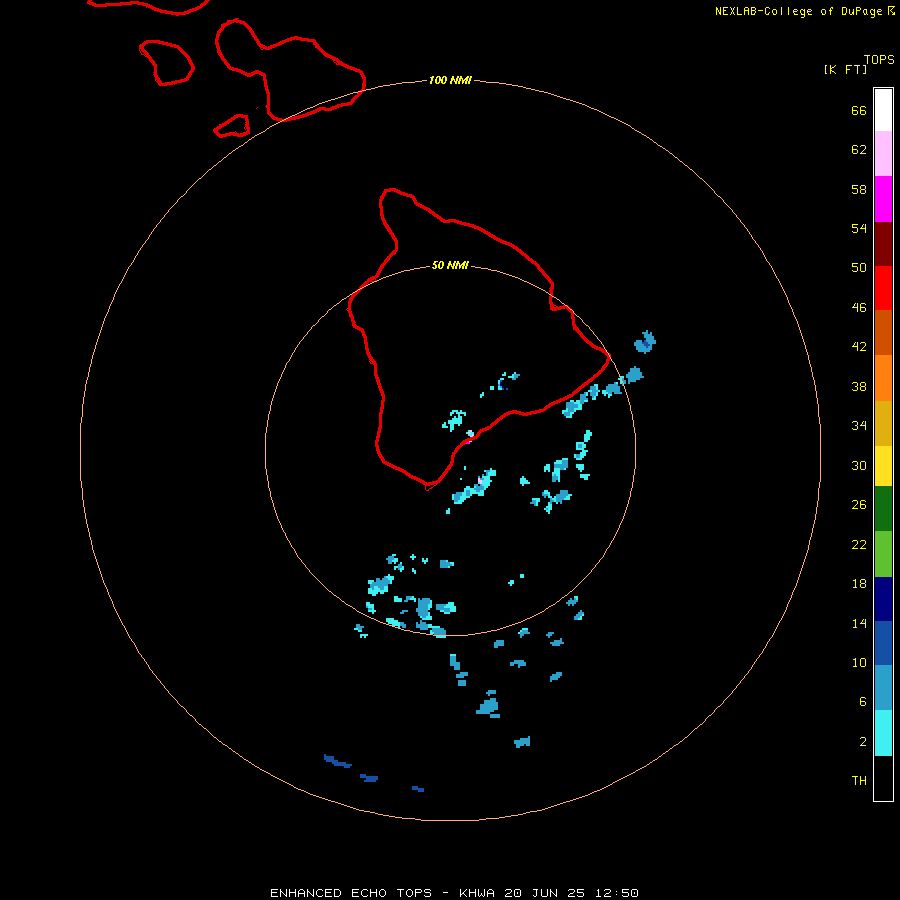
Task: Select the cyan legend swatch
Action: point(883,733)
